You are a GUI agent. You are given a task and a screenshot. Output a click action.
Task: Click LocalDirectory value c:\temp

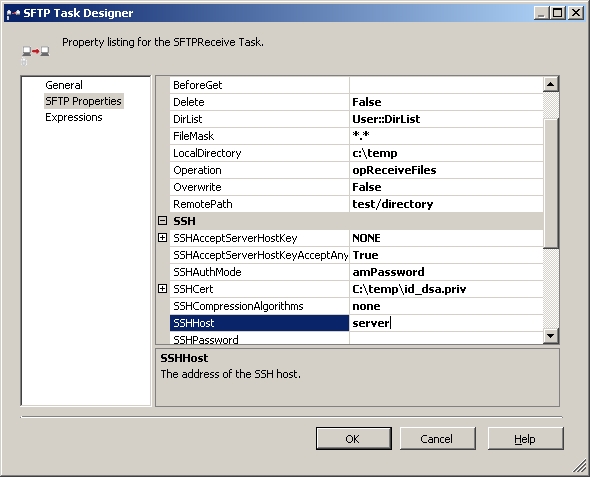[446, 153]
